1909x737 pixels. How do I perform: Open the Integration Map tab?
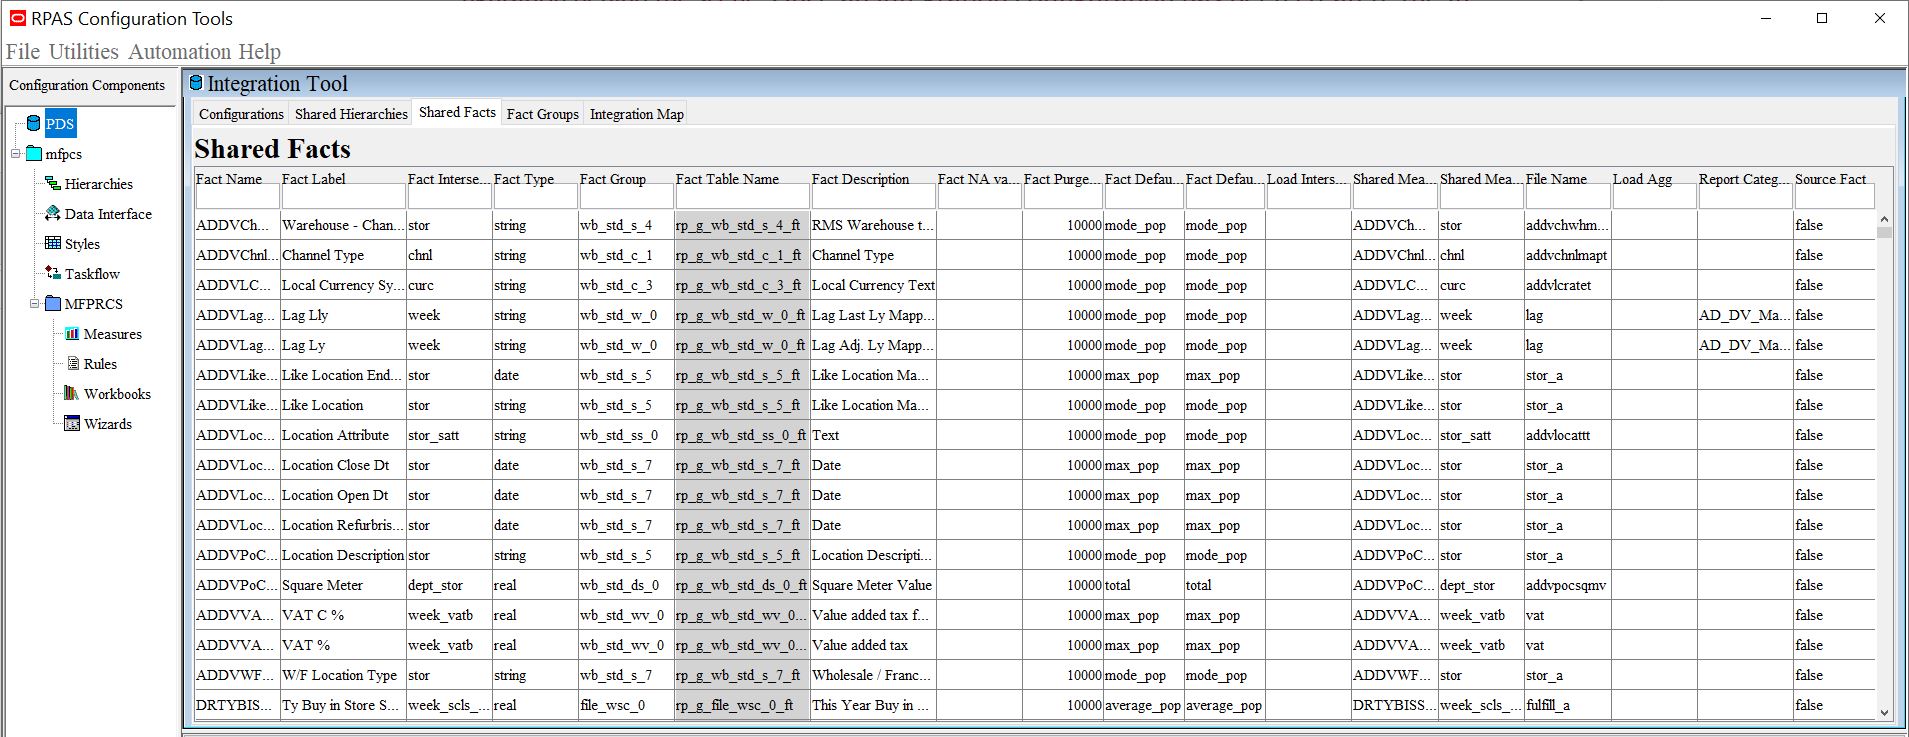click(x=637, y=114)
